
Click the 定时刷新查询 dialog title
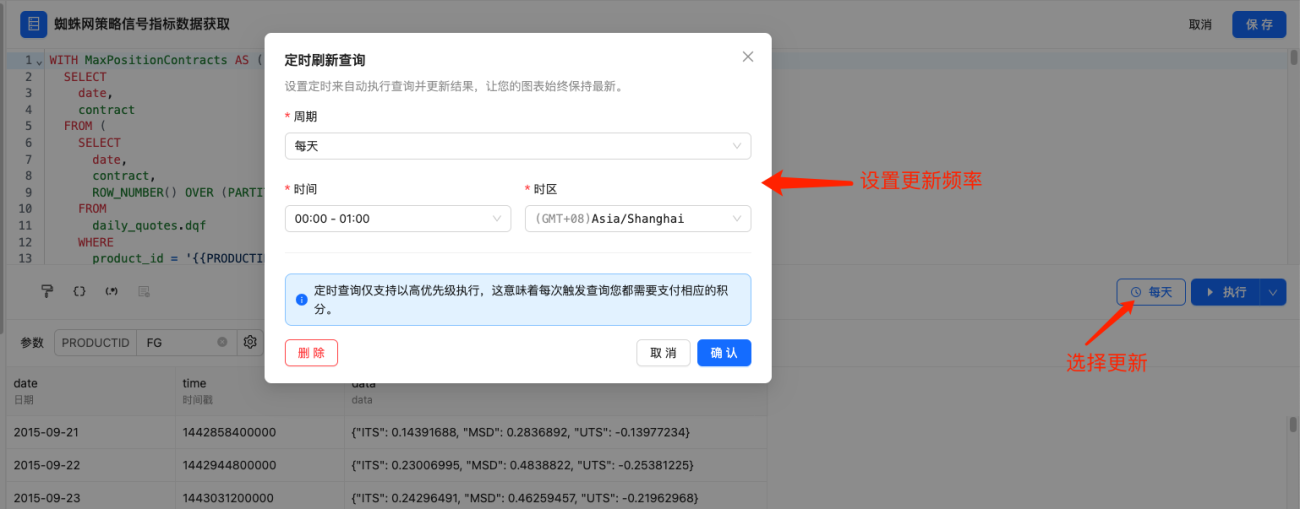[325, 61]
